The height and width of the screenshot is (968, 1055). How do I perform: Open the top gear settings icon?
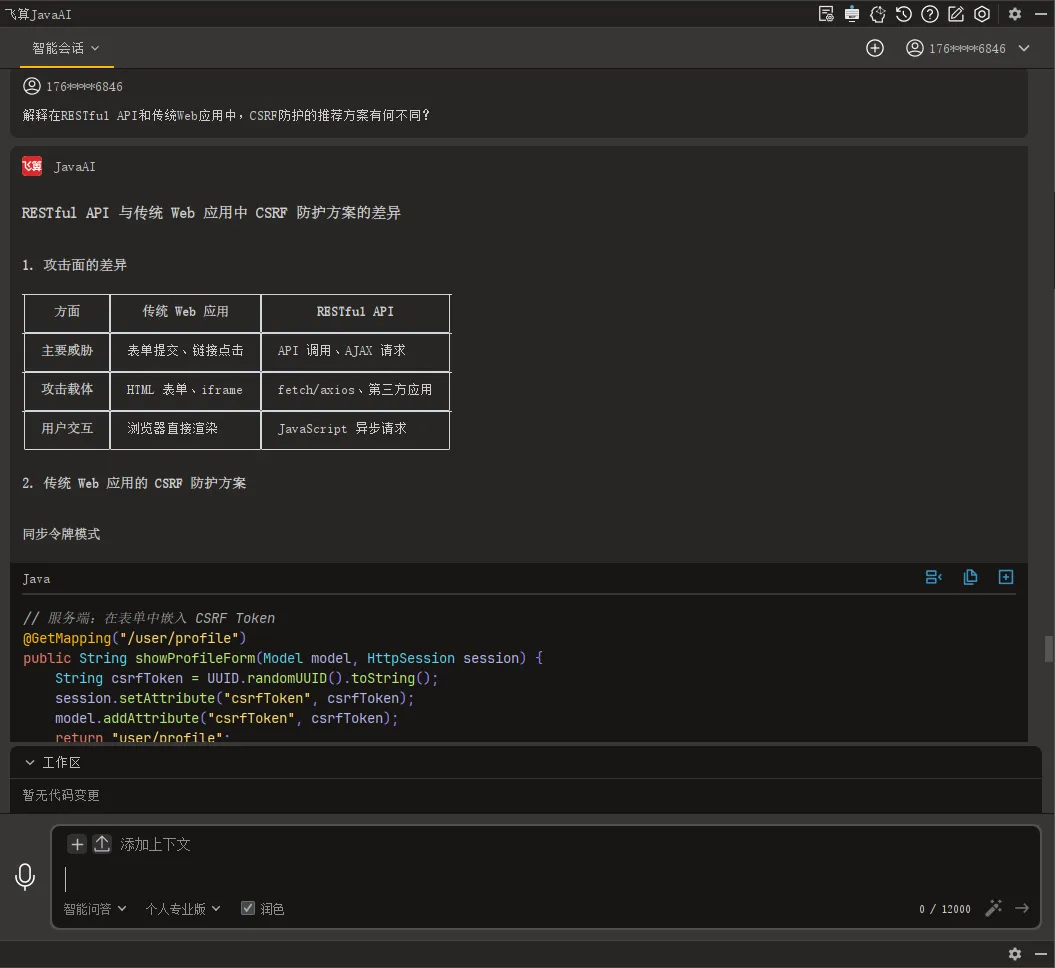coord(1015,14)
